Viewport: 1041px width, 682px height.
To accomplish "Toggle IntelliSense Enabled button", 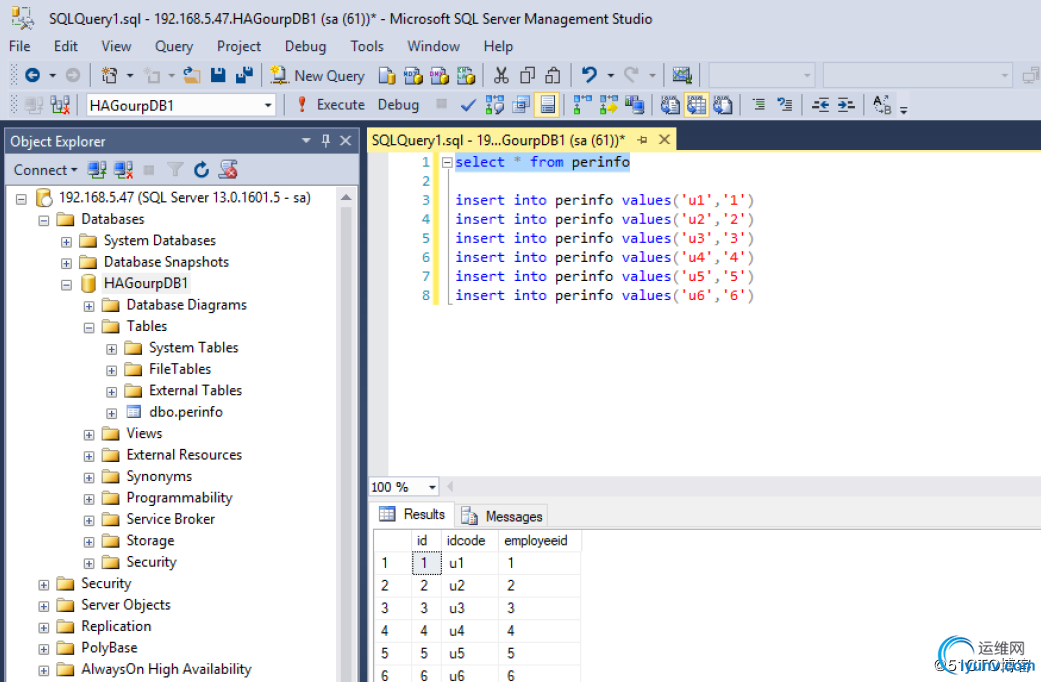I will tap(547, 105).
